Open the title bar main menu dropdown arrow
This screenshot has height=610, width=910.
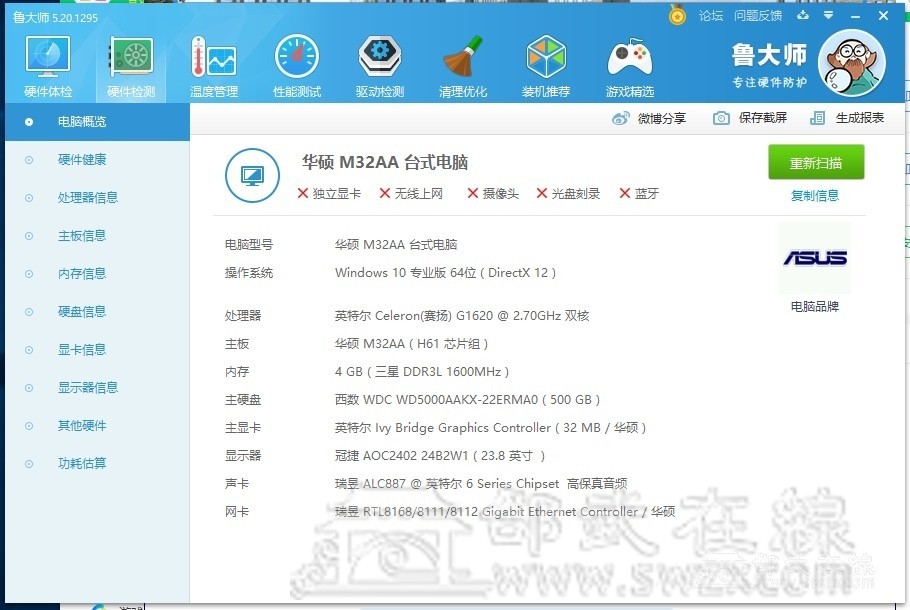[x=828, y=16]
